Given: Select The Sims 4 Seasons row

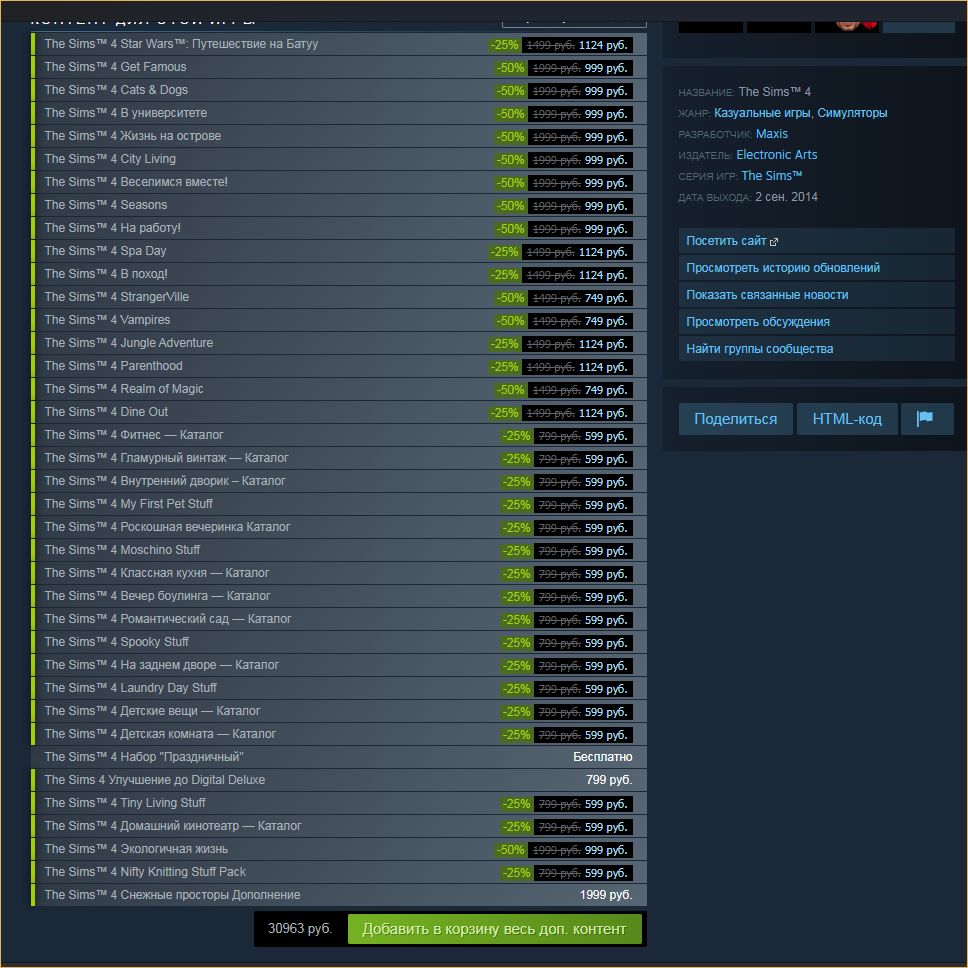Looking at the screenshot, I should tap(339, 206).
